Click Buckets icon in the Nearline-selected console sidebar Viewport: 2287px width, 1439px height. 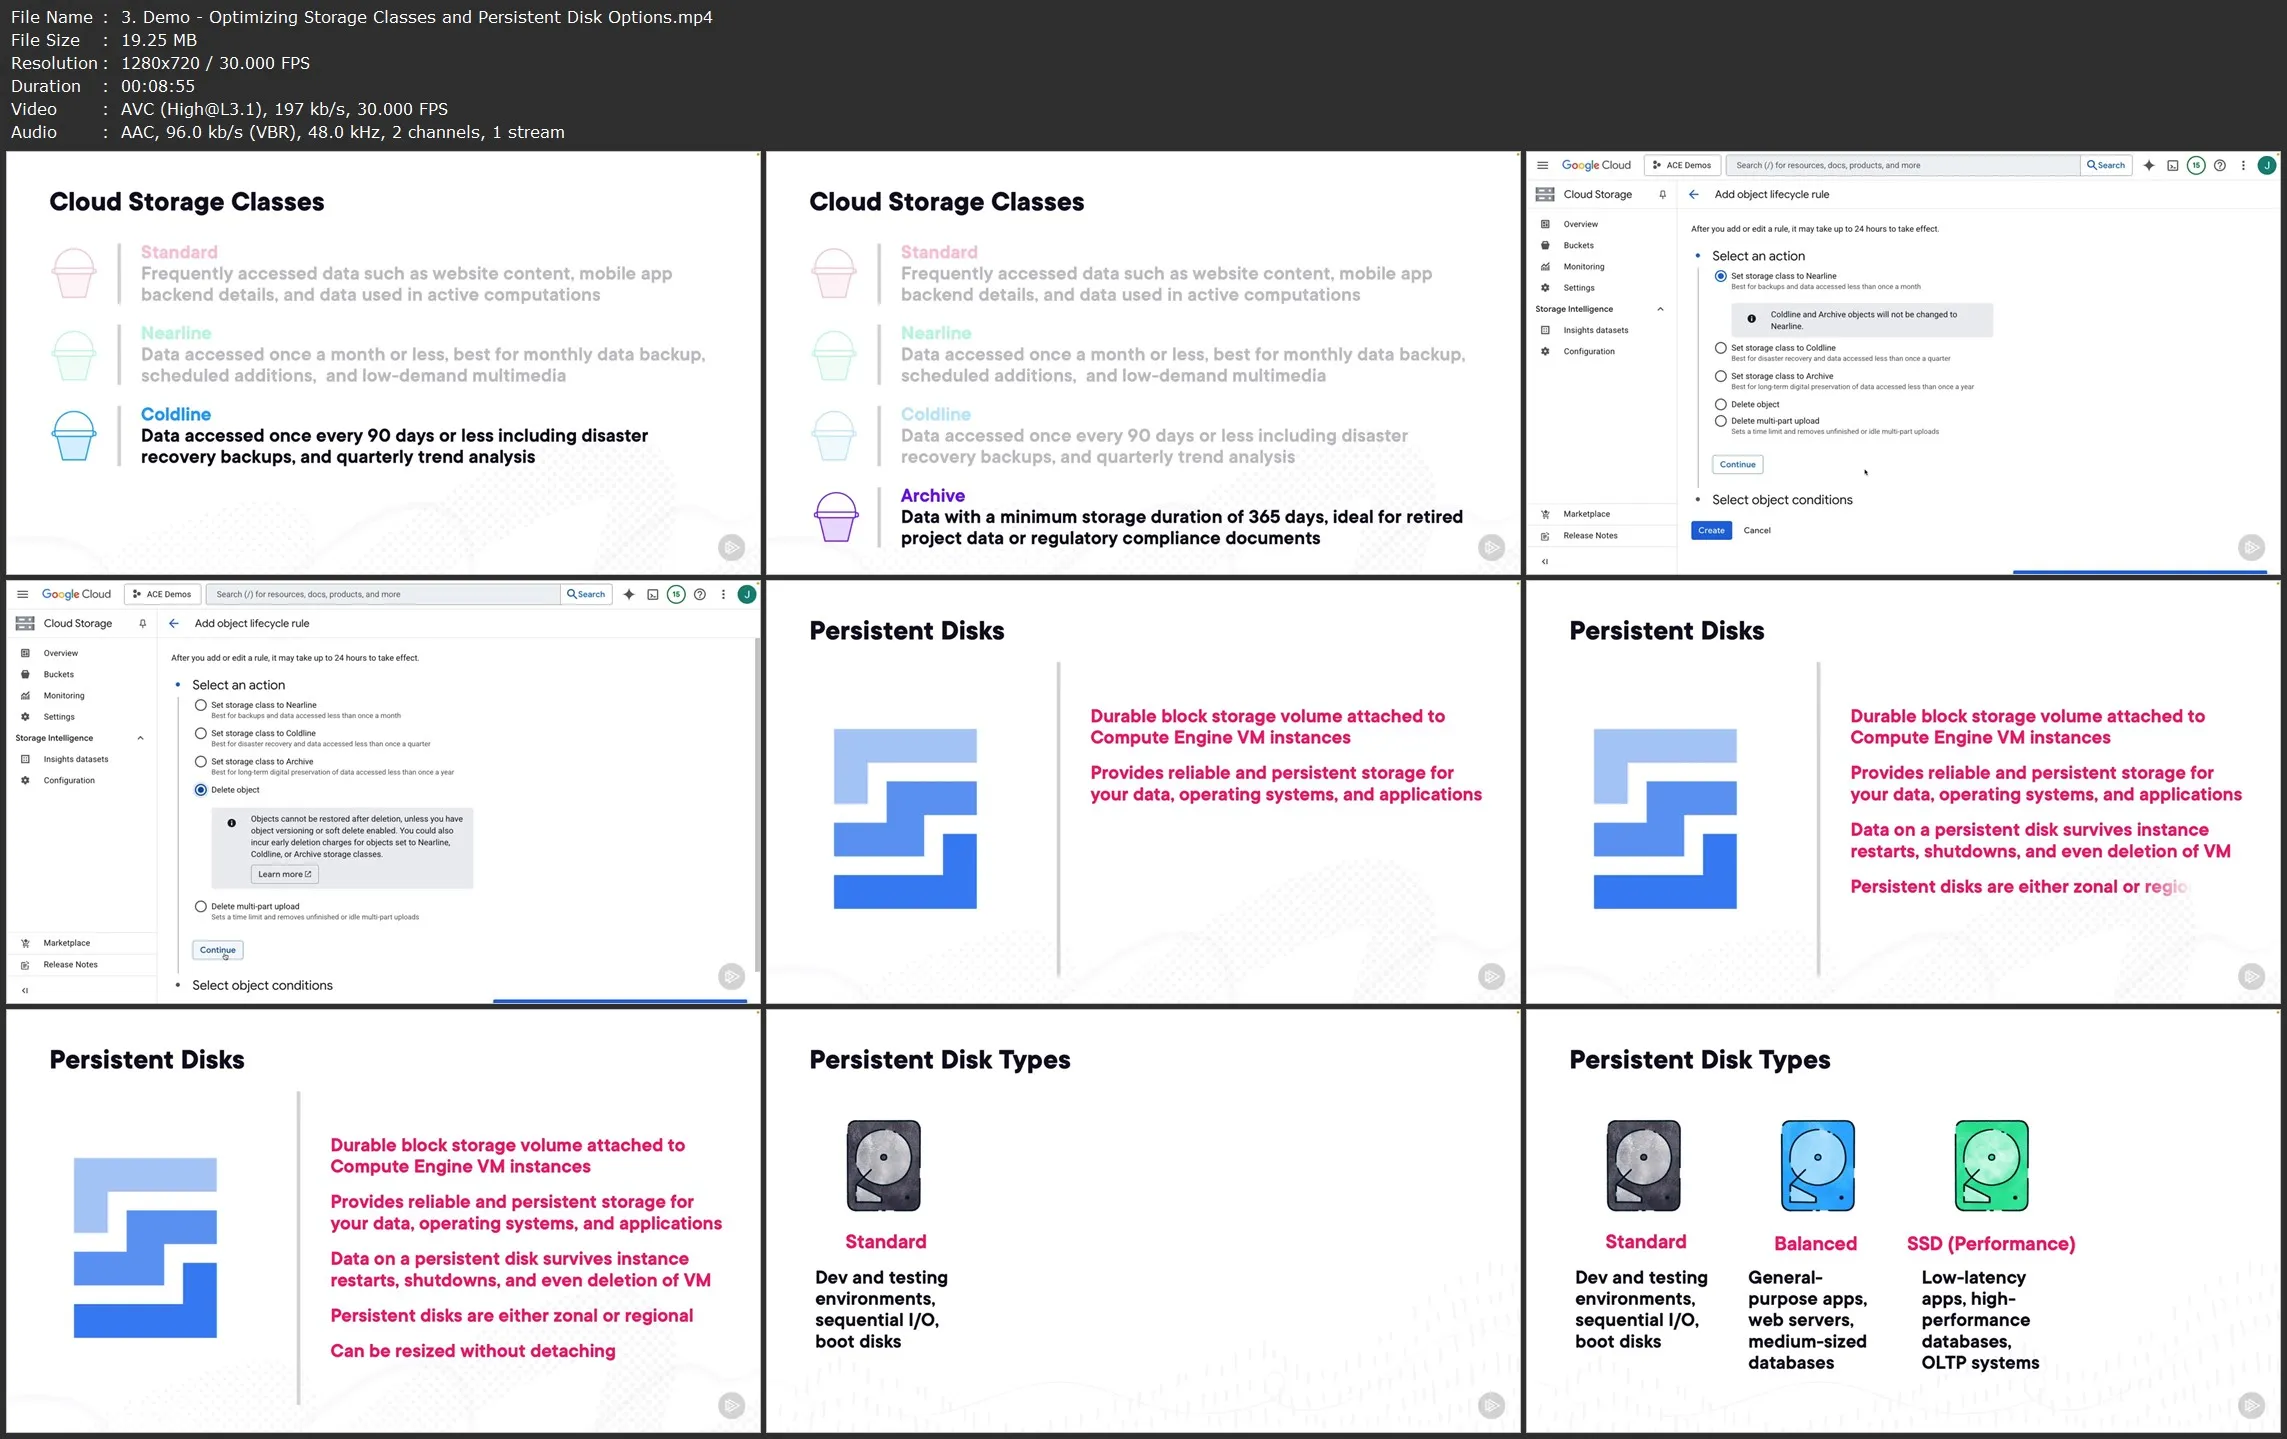coord(1545,245)
